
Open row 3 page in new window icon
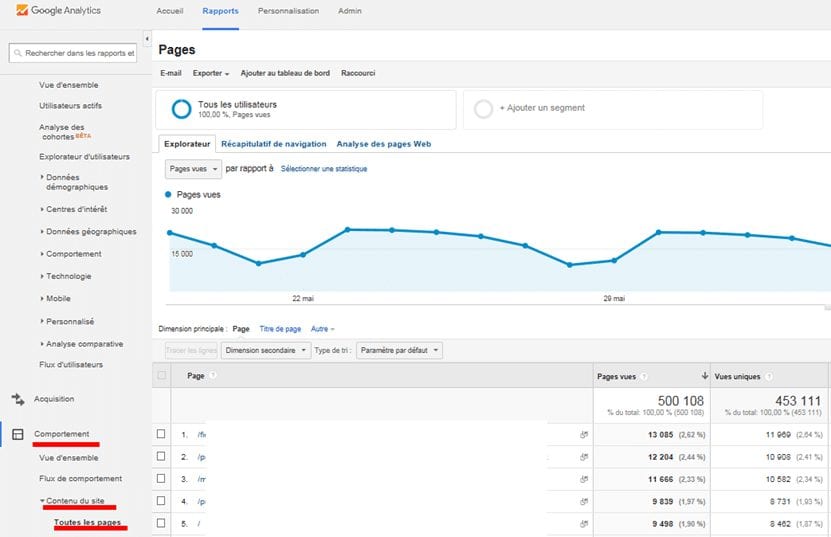tap(584, 479)
